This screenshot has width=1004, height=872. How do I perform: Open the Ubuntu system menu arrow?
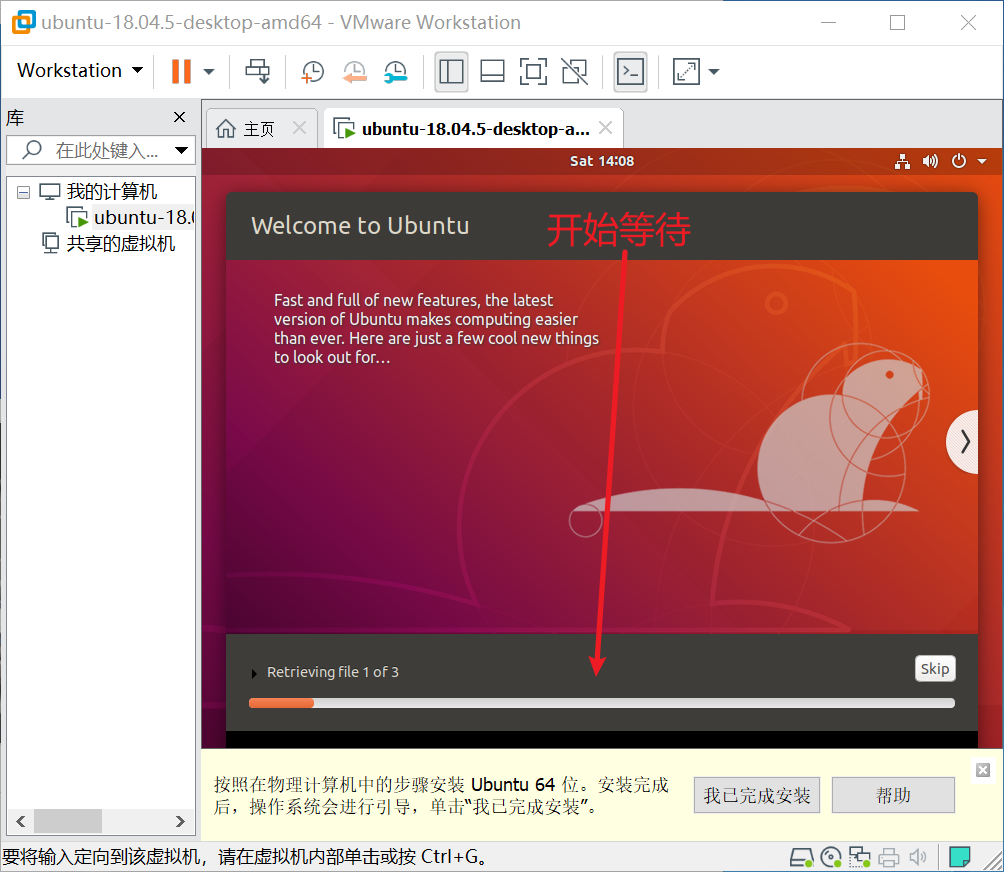pos(982,161)
